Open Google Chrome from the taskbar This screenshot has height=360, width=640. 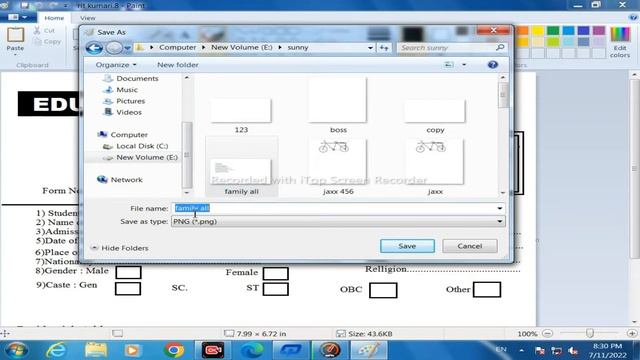pyautogui.click(x=174, y=350)
